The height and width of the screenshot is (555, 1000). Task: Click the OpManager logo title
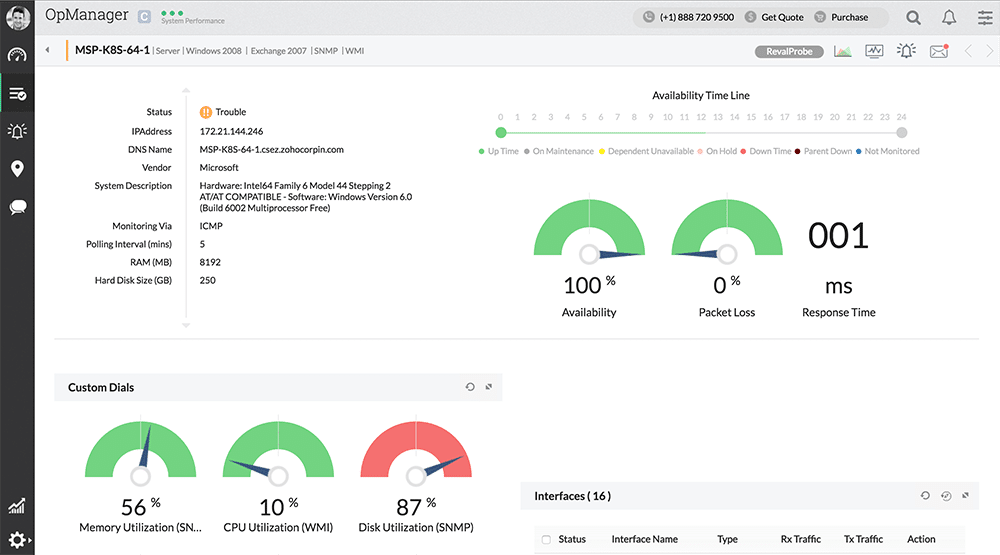click(x=87, y=15)
